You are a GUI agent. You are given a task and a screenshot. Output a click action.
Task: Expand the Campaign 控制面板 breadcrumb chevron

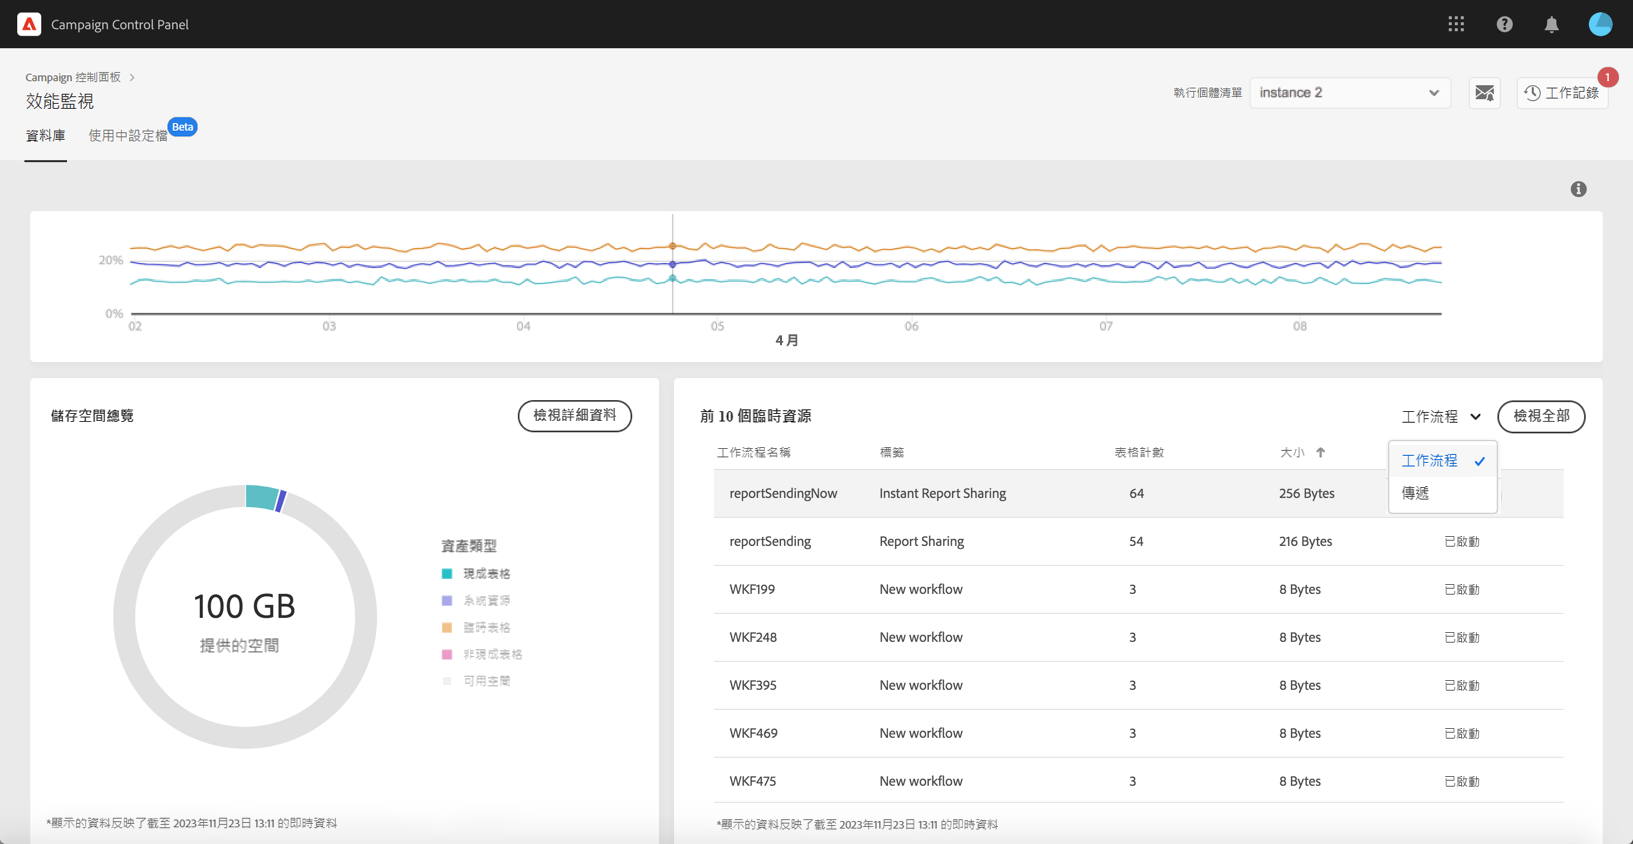point(132,77)
